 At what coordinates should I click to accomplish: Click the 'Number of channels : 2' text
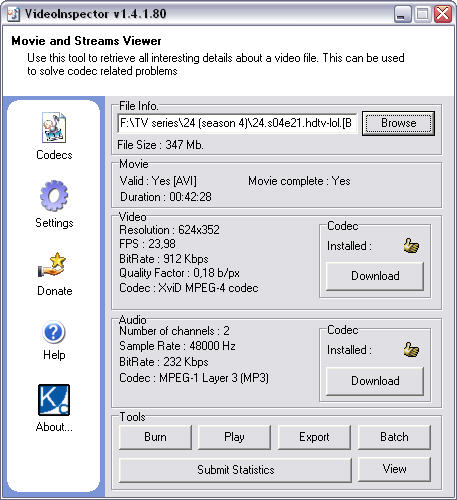174,331
